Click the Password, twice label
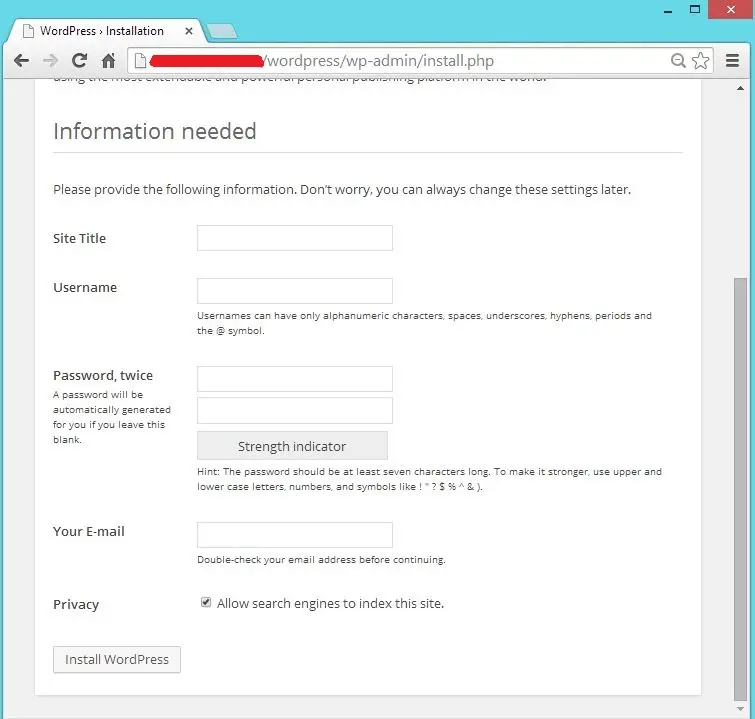Viewport: 755px width, 719px height. [x=103, y=375]
